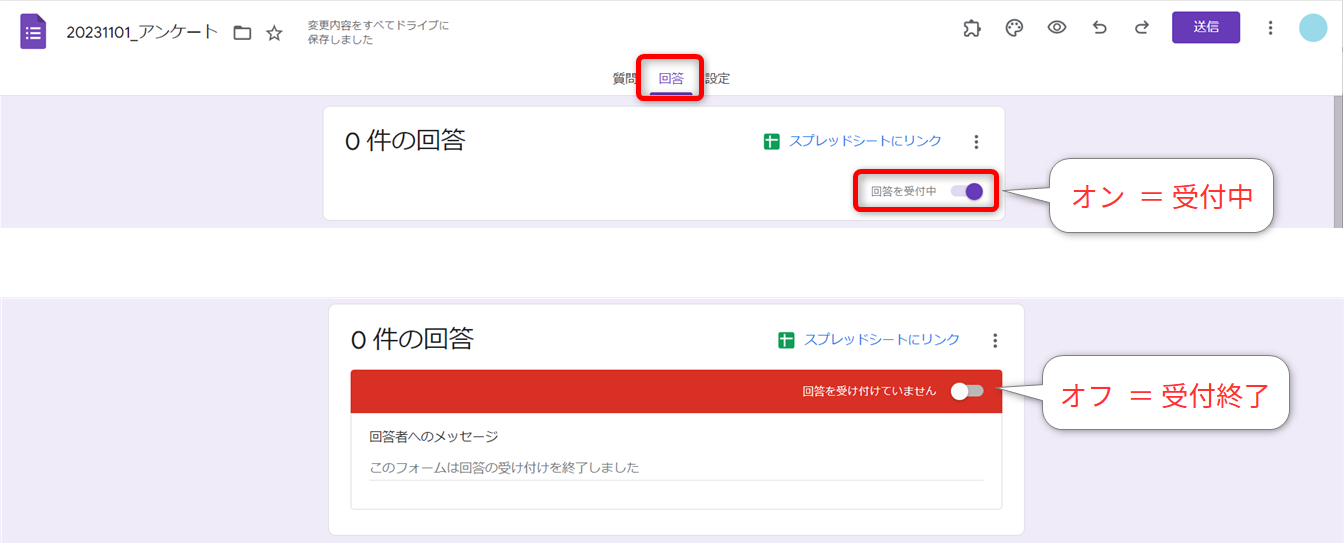The height and width of the screenshot is (543, 1344).
Task: Open the theme customization palette icon
Action: coord(1014,28)
